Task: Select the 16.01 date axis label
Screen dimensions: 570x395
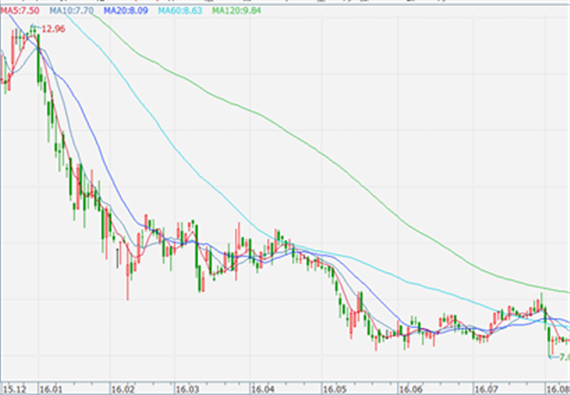Action: tap(51, 390)
